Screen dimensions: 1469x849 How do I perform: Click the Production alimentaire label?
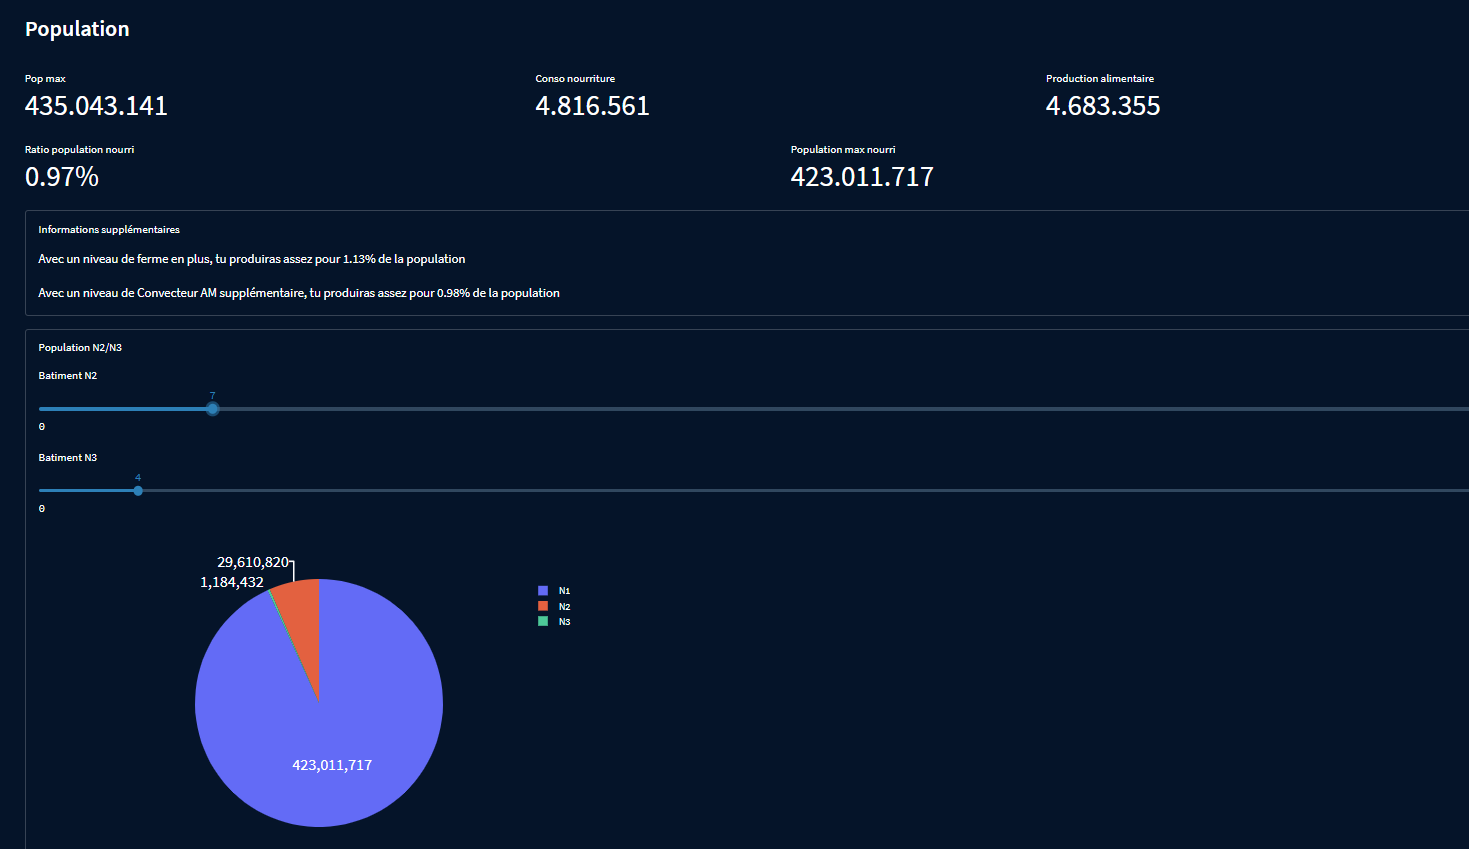(1100, 79)
